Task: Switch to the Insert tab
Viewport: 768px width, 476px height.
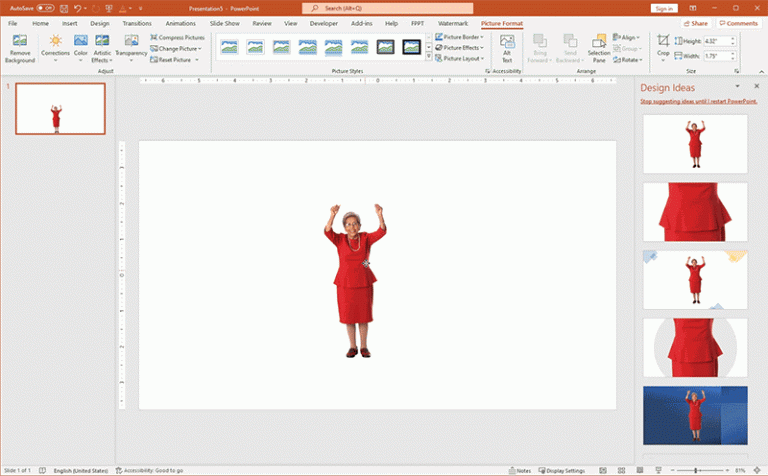Action: pyautogui.click(x=70, y=24)
